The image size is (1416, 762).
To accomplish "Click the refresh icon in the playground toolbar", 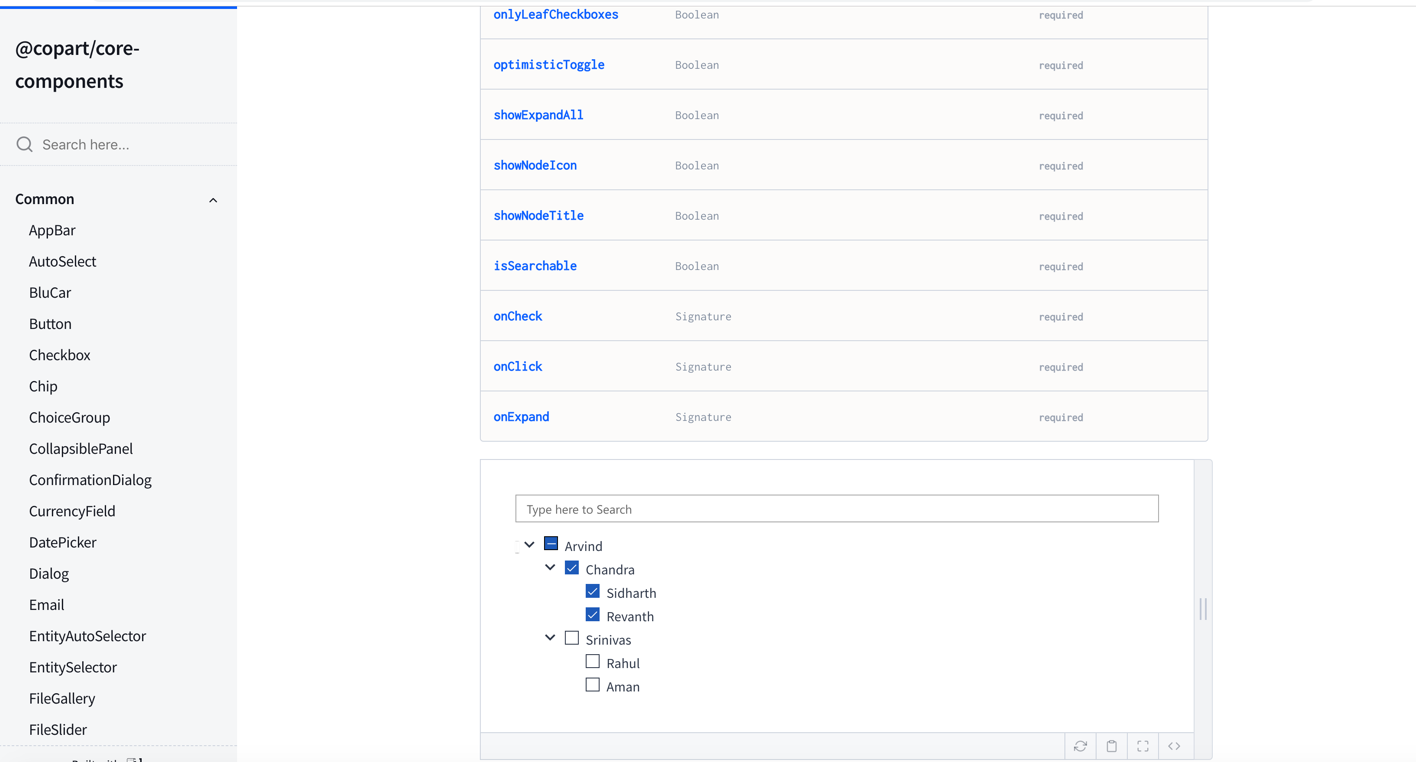I will click(x=1080, y=746).
